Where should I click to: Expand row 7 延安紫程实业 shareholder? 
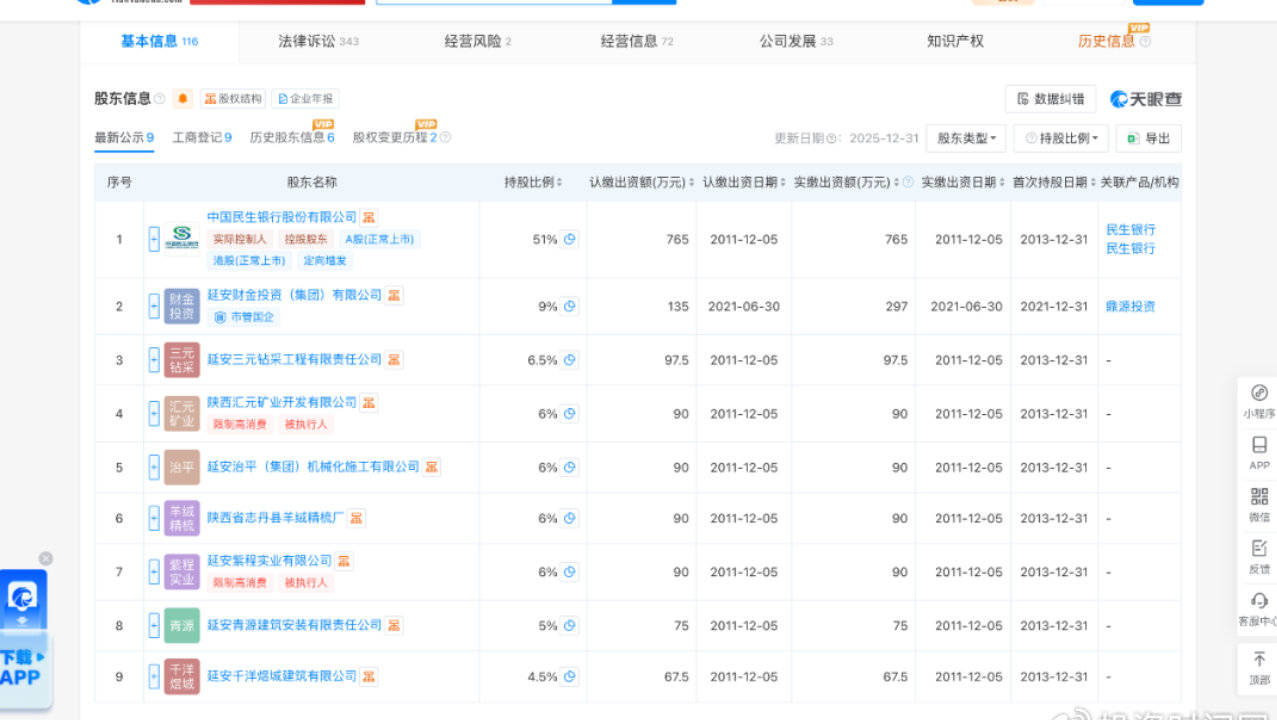[154, 572]
